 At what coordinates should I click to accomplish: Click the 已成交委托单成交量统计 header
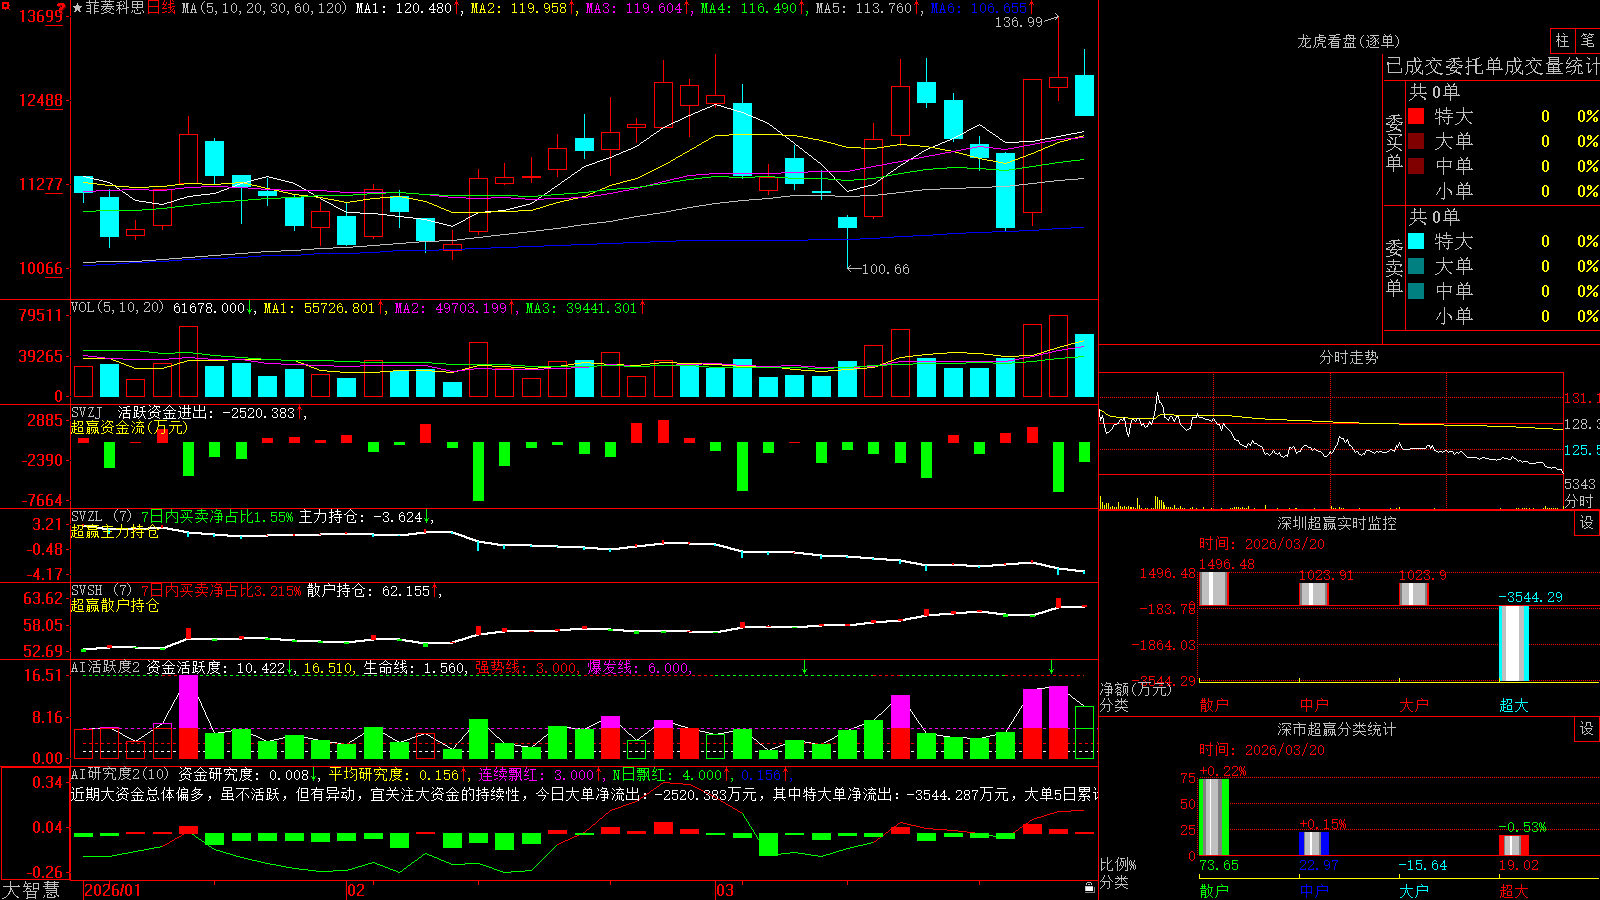pyautogui.click(x=1492, y=67)
